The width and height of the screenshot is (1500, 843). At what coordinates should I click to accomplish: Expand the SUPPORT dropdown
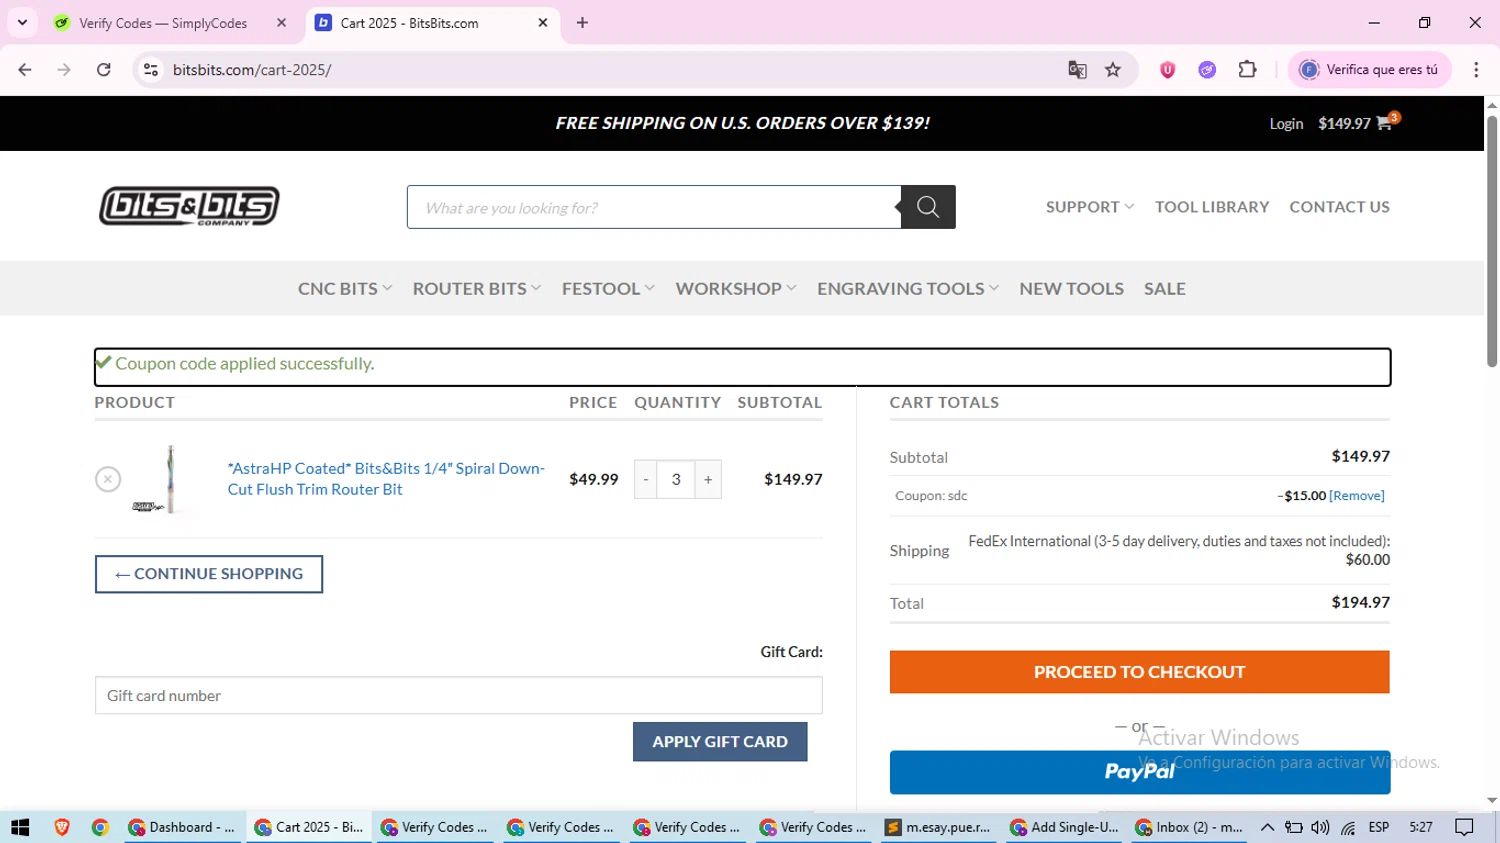[1090, 207]
